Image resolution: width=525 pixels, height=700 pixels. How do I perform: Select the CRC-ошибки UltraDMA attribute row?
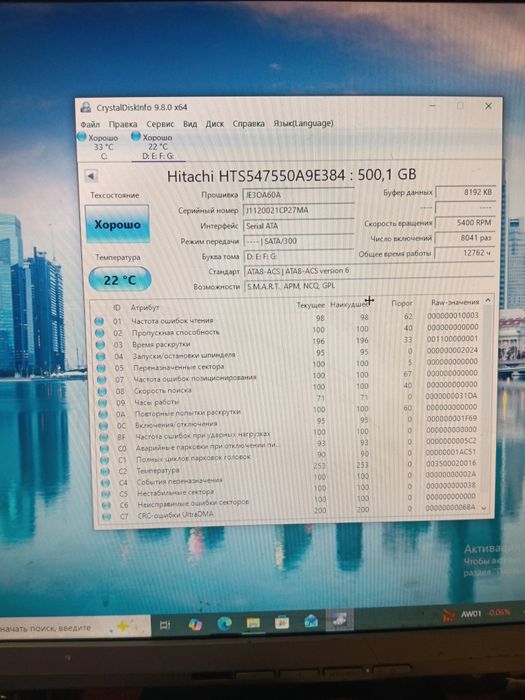click(x=290, y=512)
